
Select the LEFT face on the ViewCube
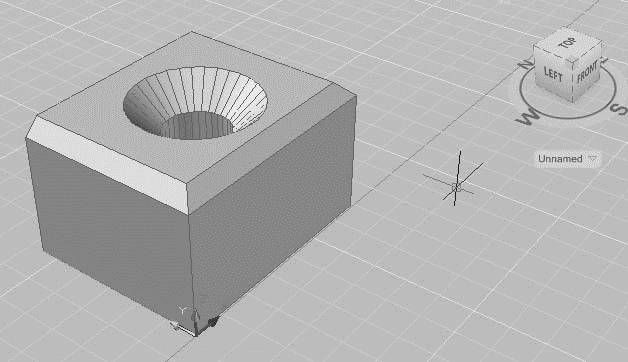[x=553, y=74]
